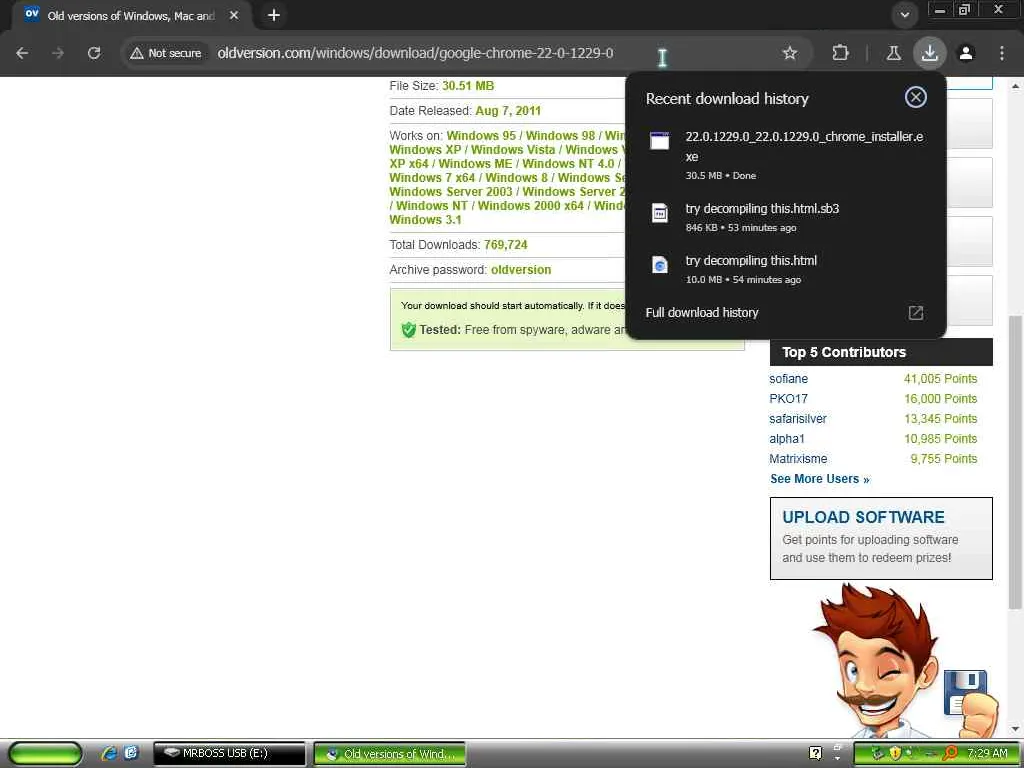
Task: Switch to MRBOSS USB (E:) taskbar window
Action: point(229,754)
